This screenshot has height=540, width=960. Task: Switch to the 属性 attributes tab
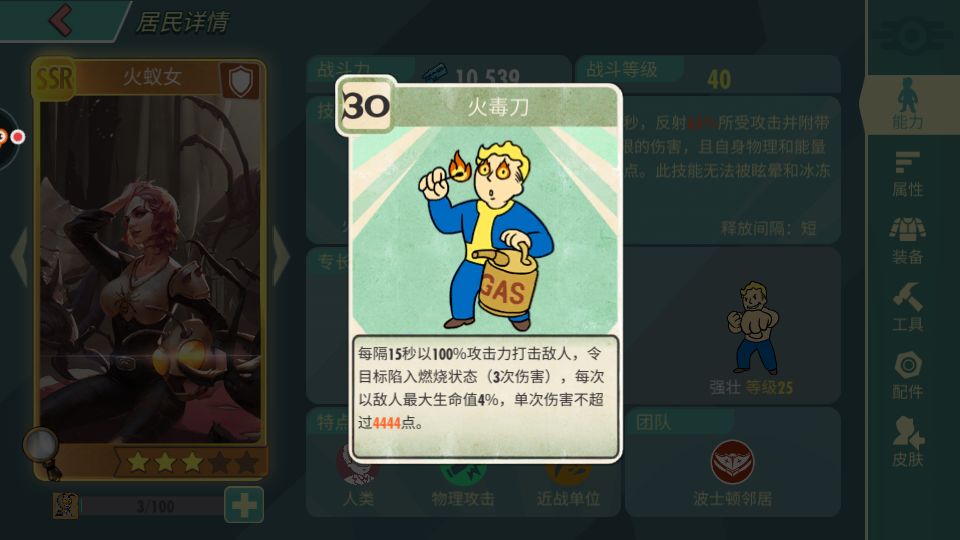[907, 174]
